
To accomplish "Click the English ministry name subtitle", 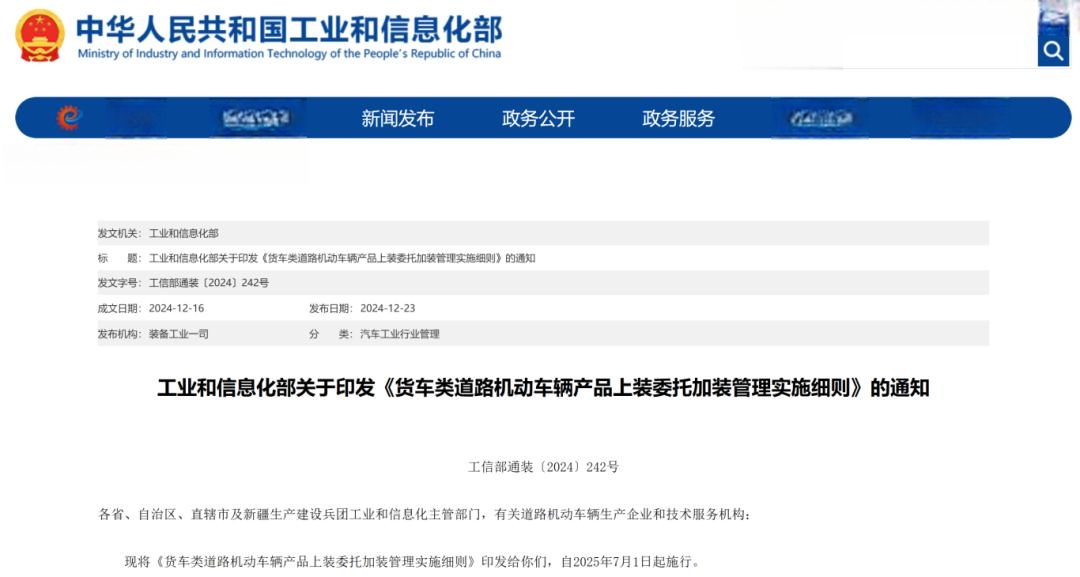I will pyautogui.click(x=289, y=54).
